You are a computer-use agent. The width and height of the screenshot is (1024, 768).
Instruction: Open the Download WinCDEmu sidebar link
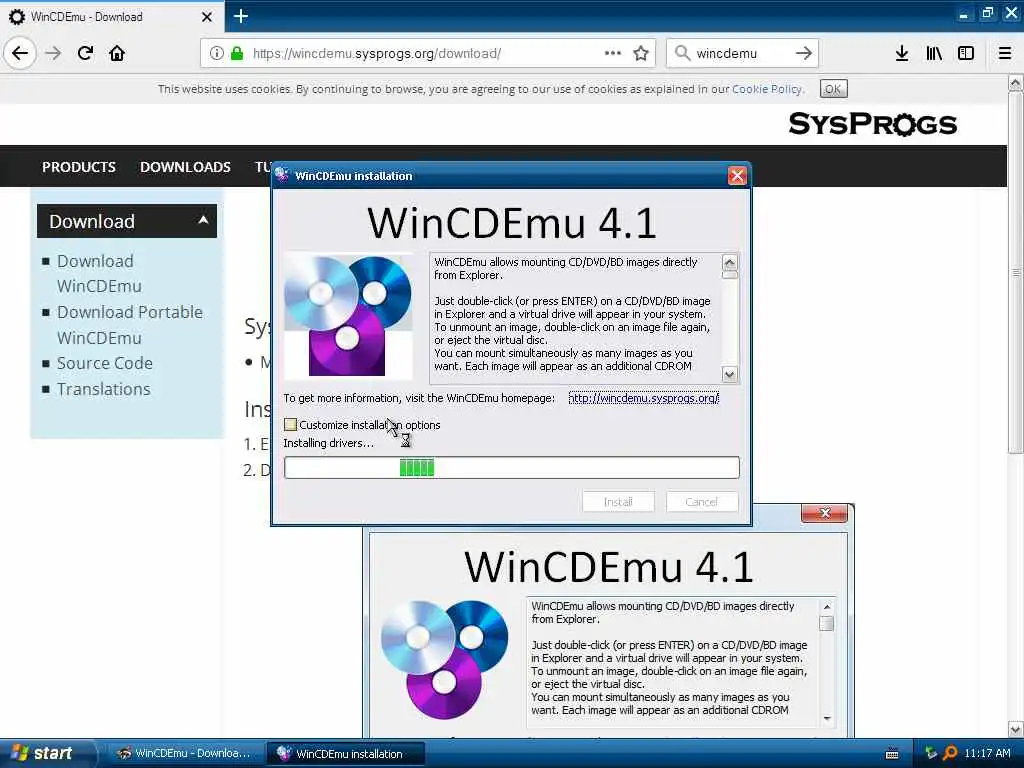click(99, 273)
